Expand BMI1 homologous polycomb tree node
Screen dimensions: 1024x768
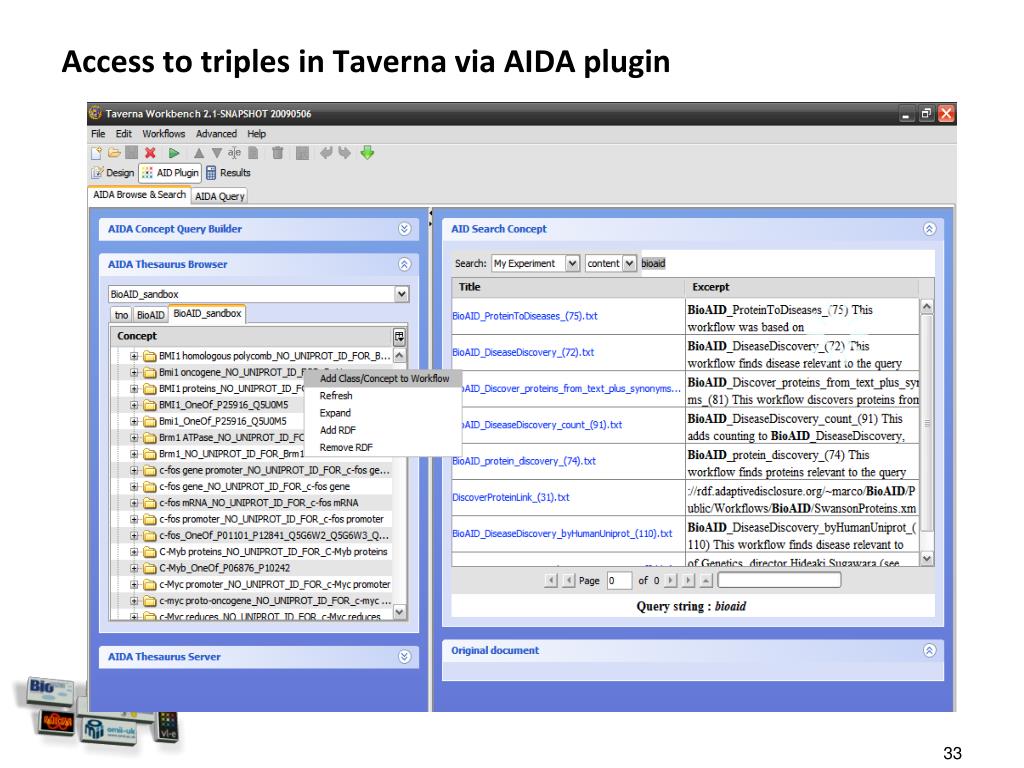click(x=134, y=356)
